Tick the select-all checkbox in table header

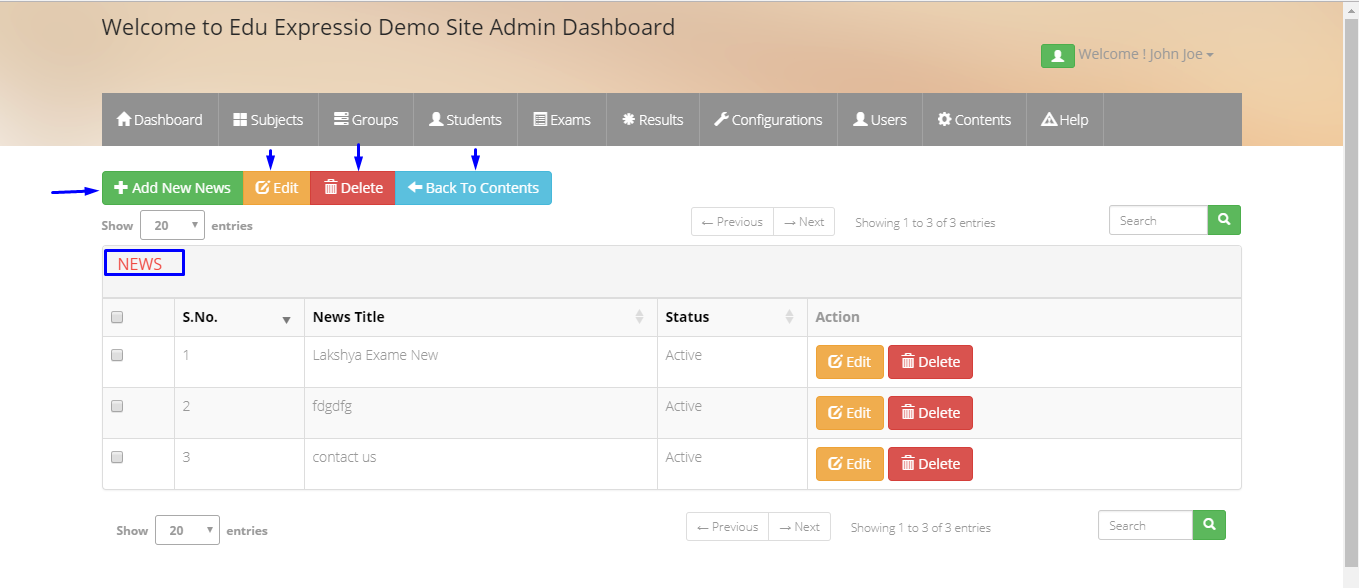[117, 317]
